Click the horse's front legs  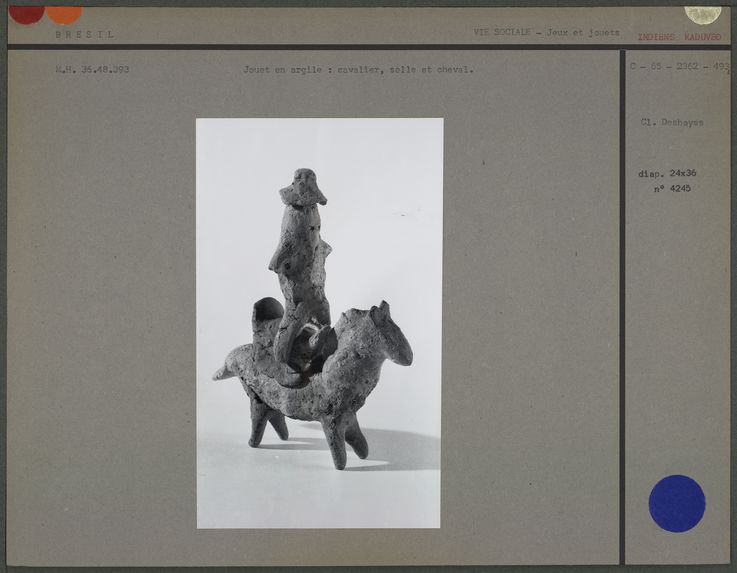coord(345,437)
